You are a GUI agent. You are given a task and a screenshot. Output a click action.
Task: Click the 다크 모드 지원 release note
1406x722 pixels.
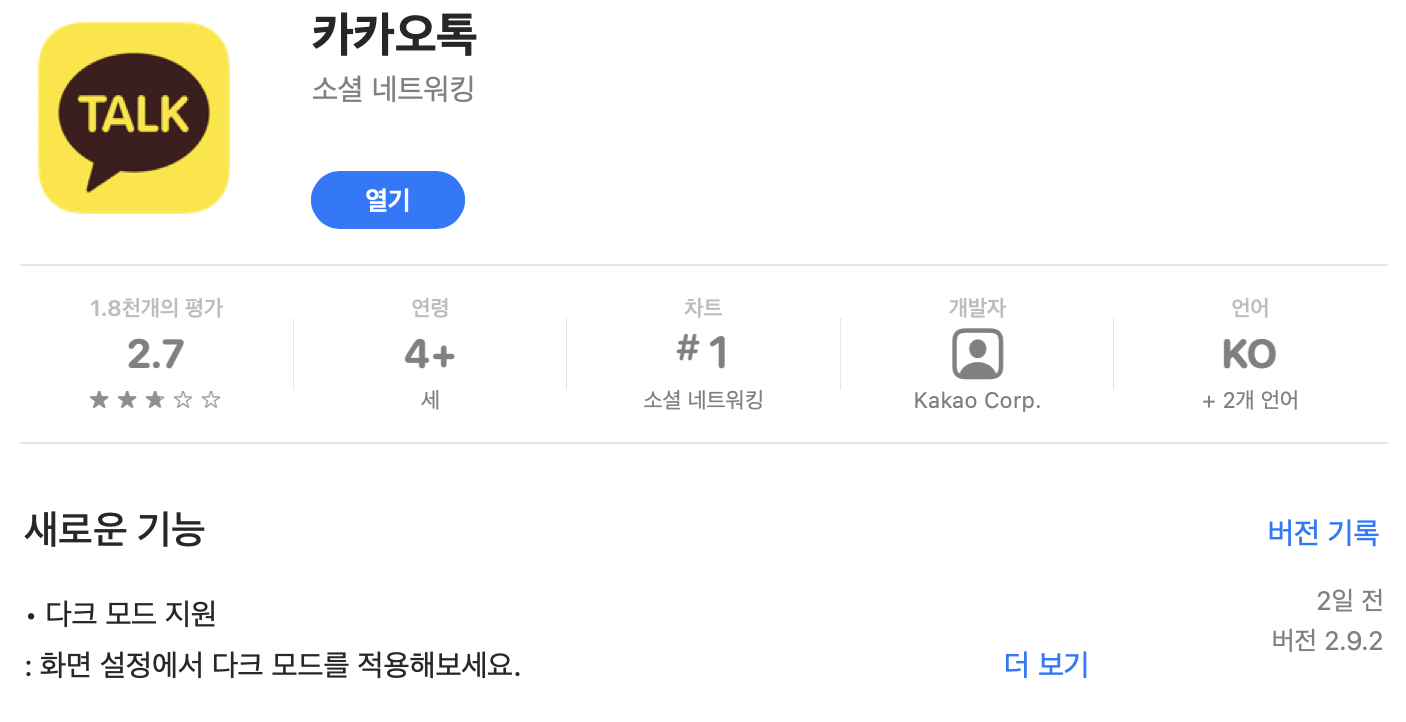coord(130,613)
